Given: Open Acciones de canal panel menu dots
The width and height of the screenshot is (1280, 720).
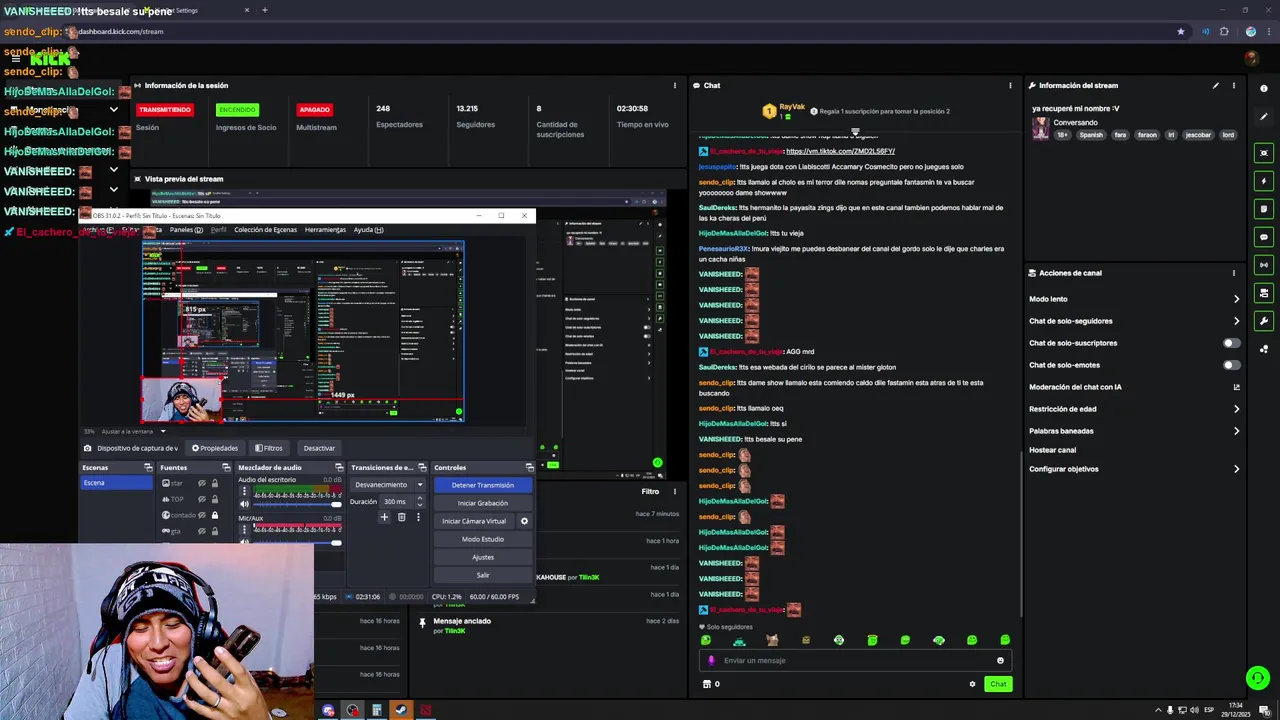Looking at the screenshot, I should [1233, 273].
